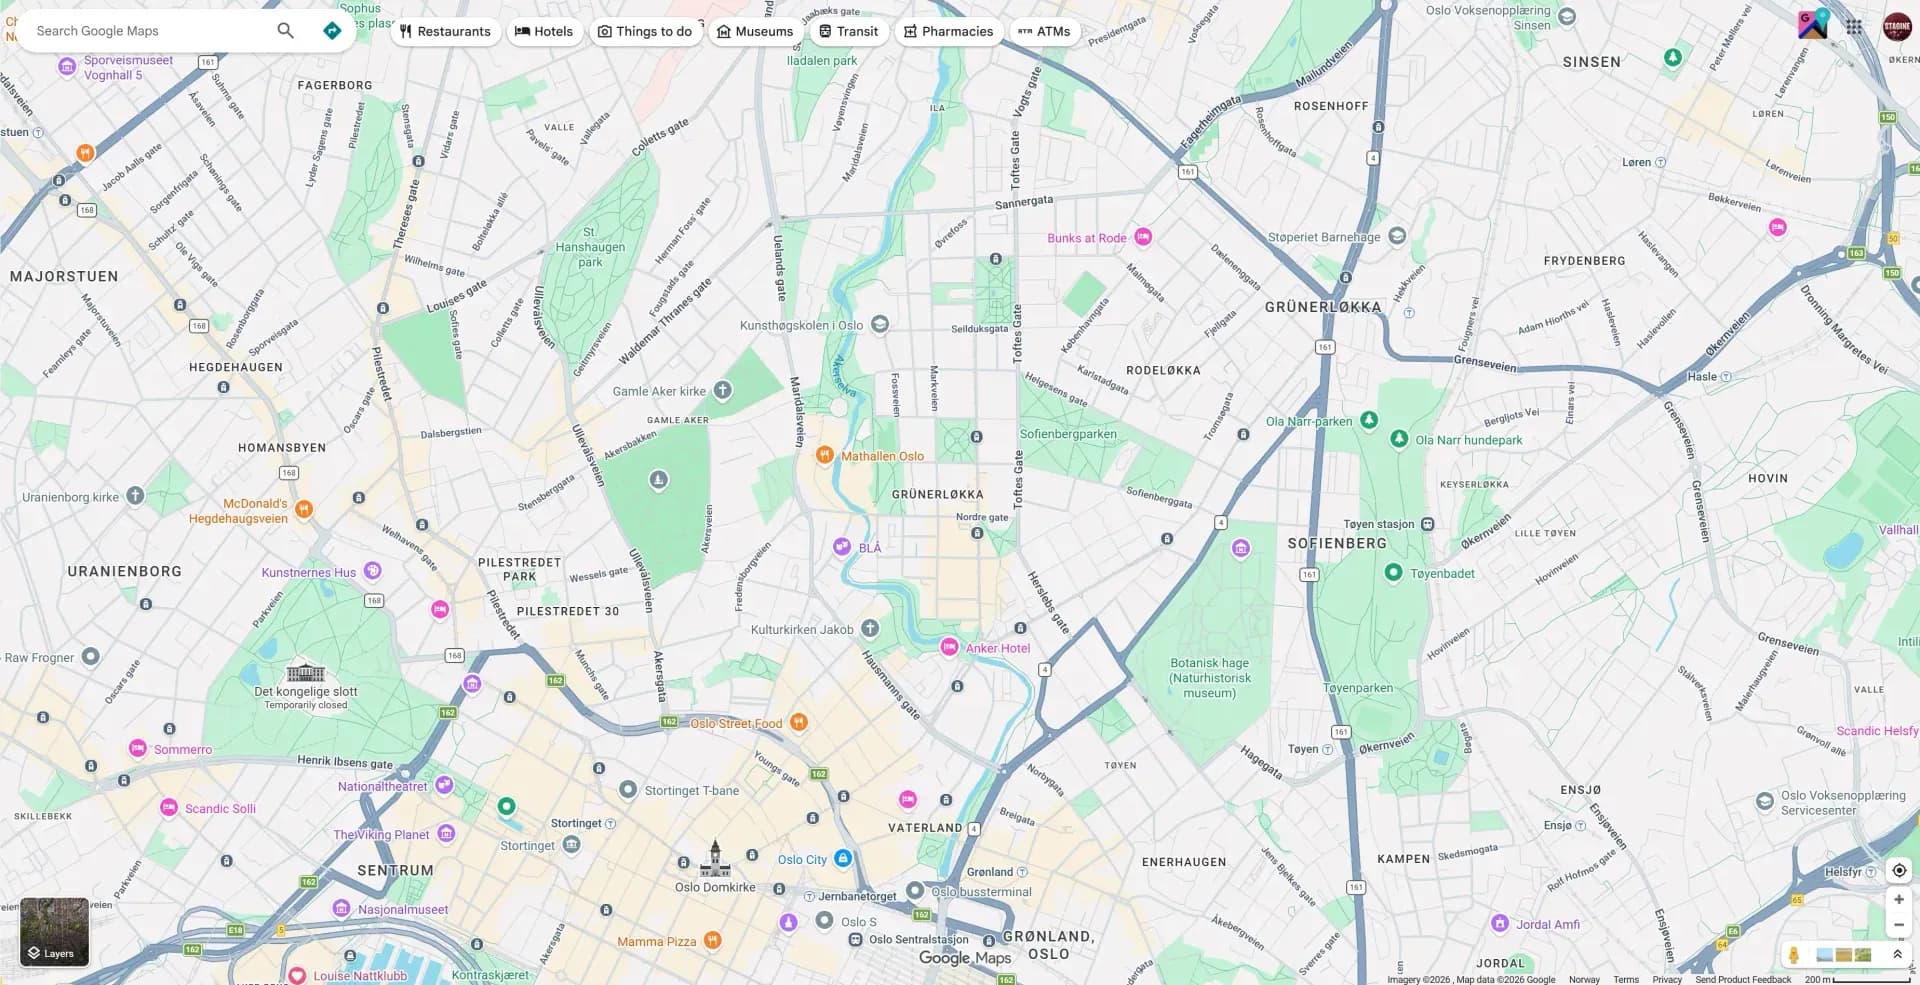1920x985 pixels.
Task: Show Transit category results
Action: [848, 31]
